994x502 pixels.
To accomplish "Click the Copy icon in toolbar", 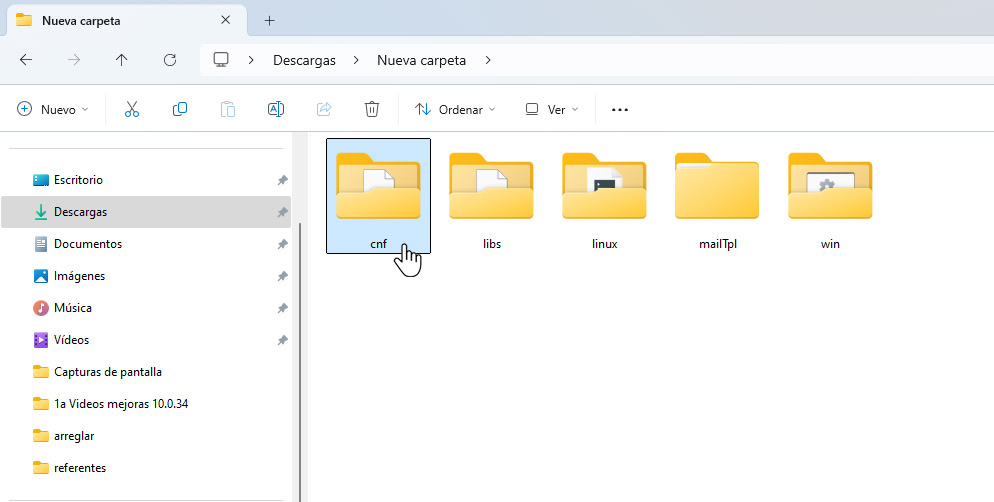I will 180,110.
